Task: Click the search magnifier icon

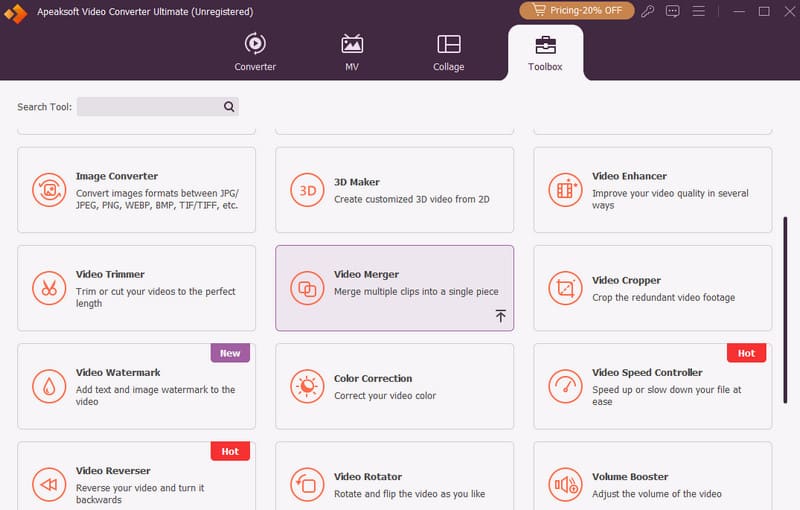Action: 229,107
